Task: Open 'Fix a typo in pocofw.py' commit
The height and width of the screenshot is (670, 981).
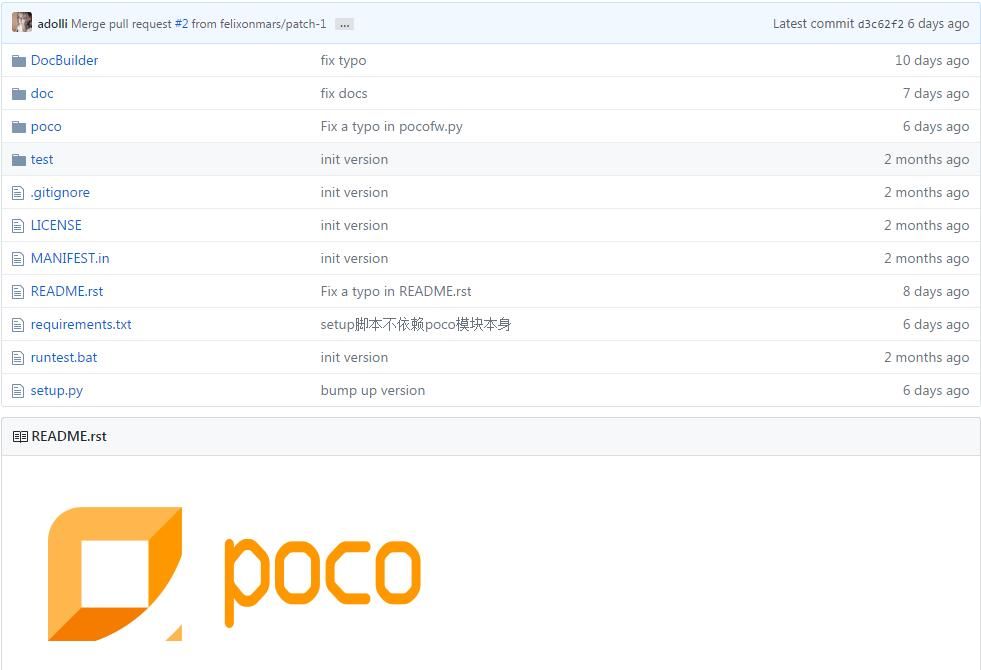Action: (392, 126)
